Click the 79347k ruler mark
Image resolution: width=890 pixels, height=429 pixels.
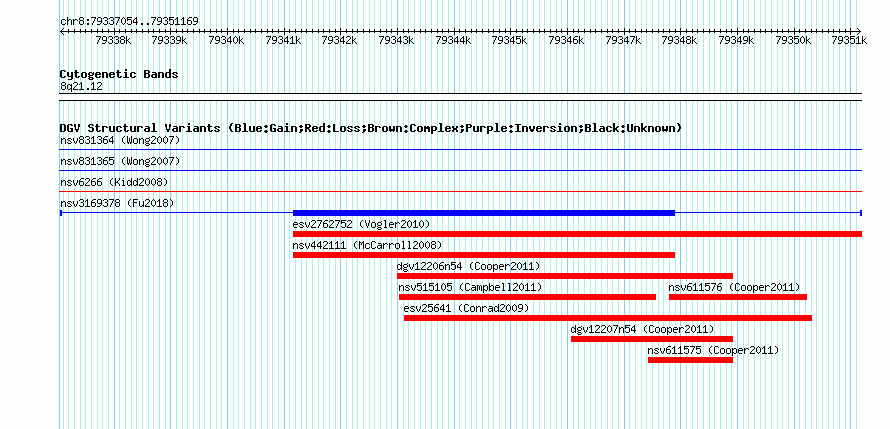pyautogui.click(x=623, y=40)
